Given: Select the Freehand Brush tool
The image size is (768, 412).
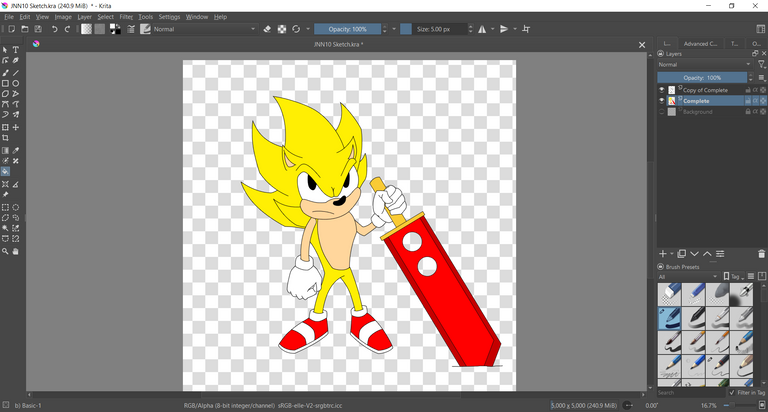Looking at the screenshot, I should [x=5, y=73].
